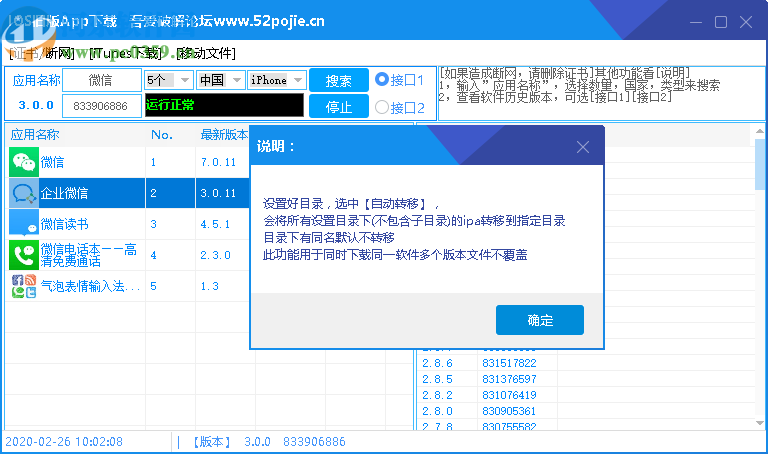
Task: Click the 气泡表情输入法 app icon
Action: [24, 286]
